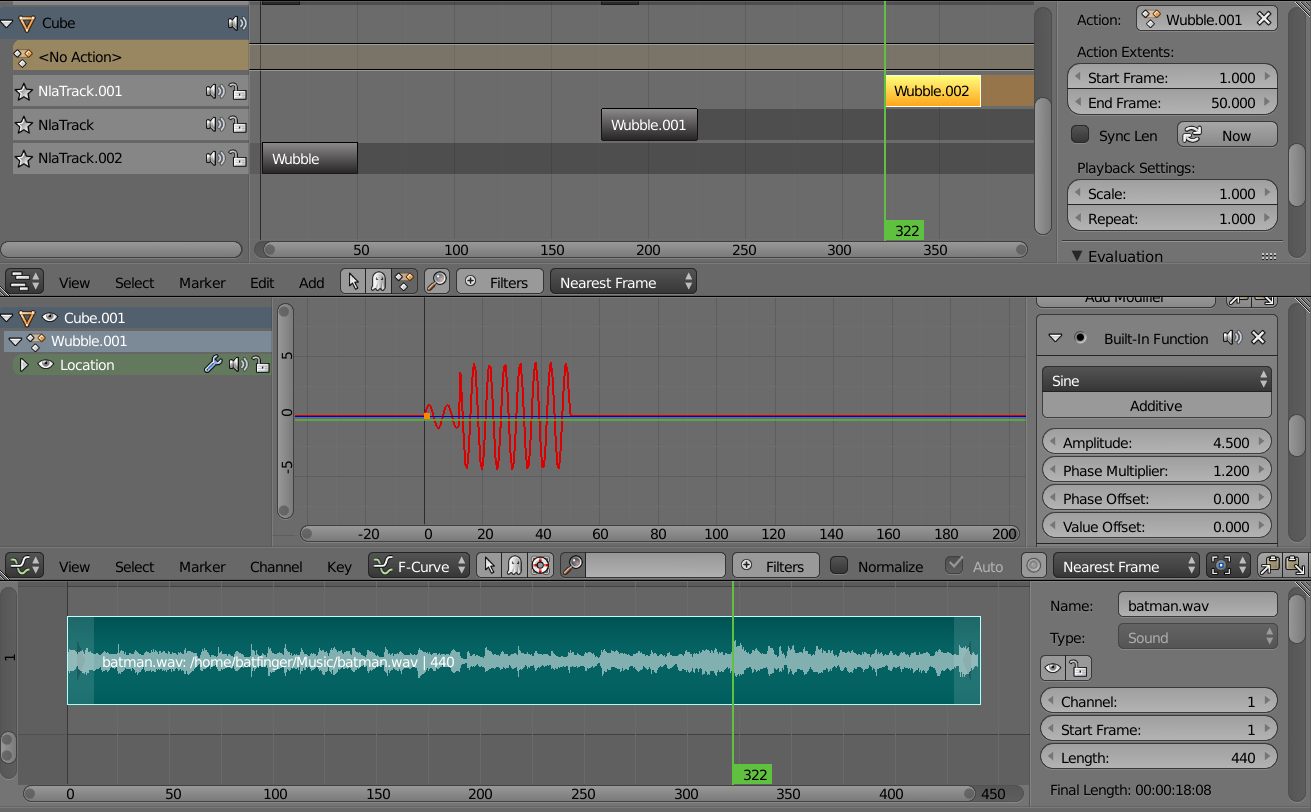Lock the NlaTrack.001 padlock
Viewport: 1311px width, 812px height.
[x=238, y=92]
